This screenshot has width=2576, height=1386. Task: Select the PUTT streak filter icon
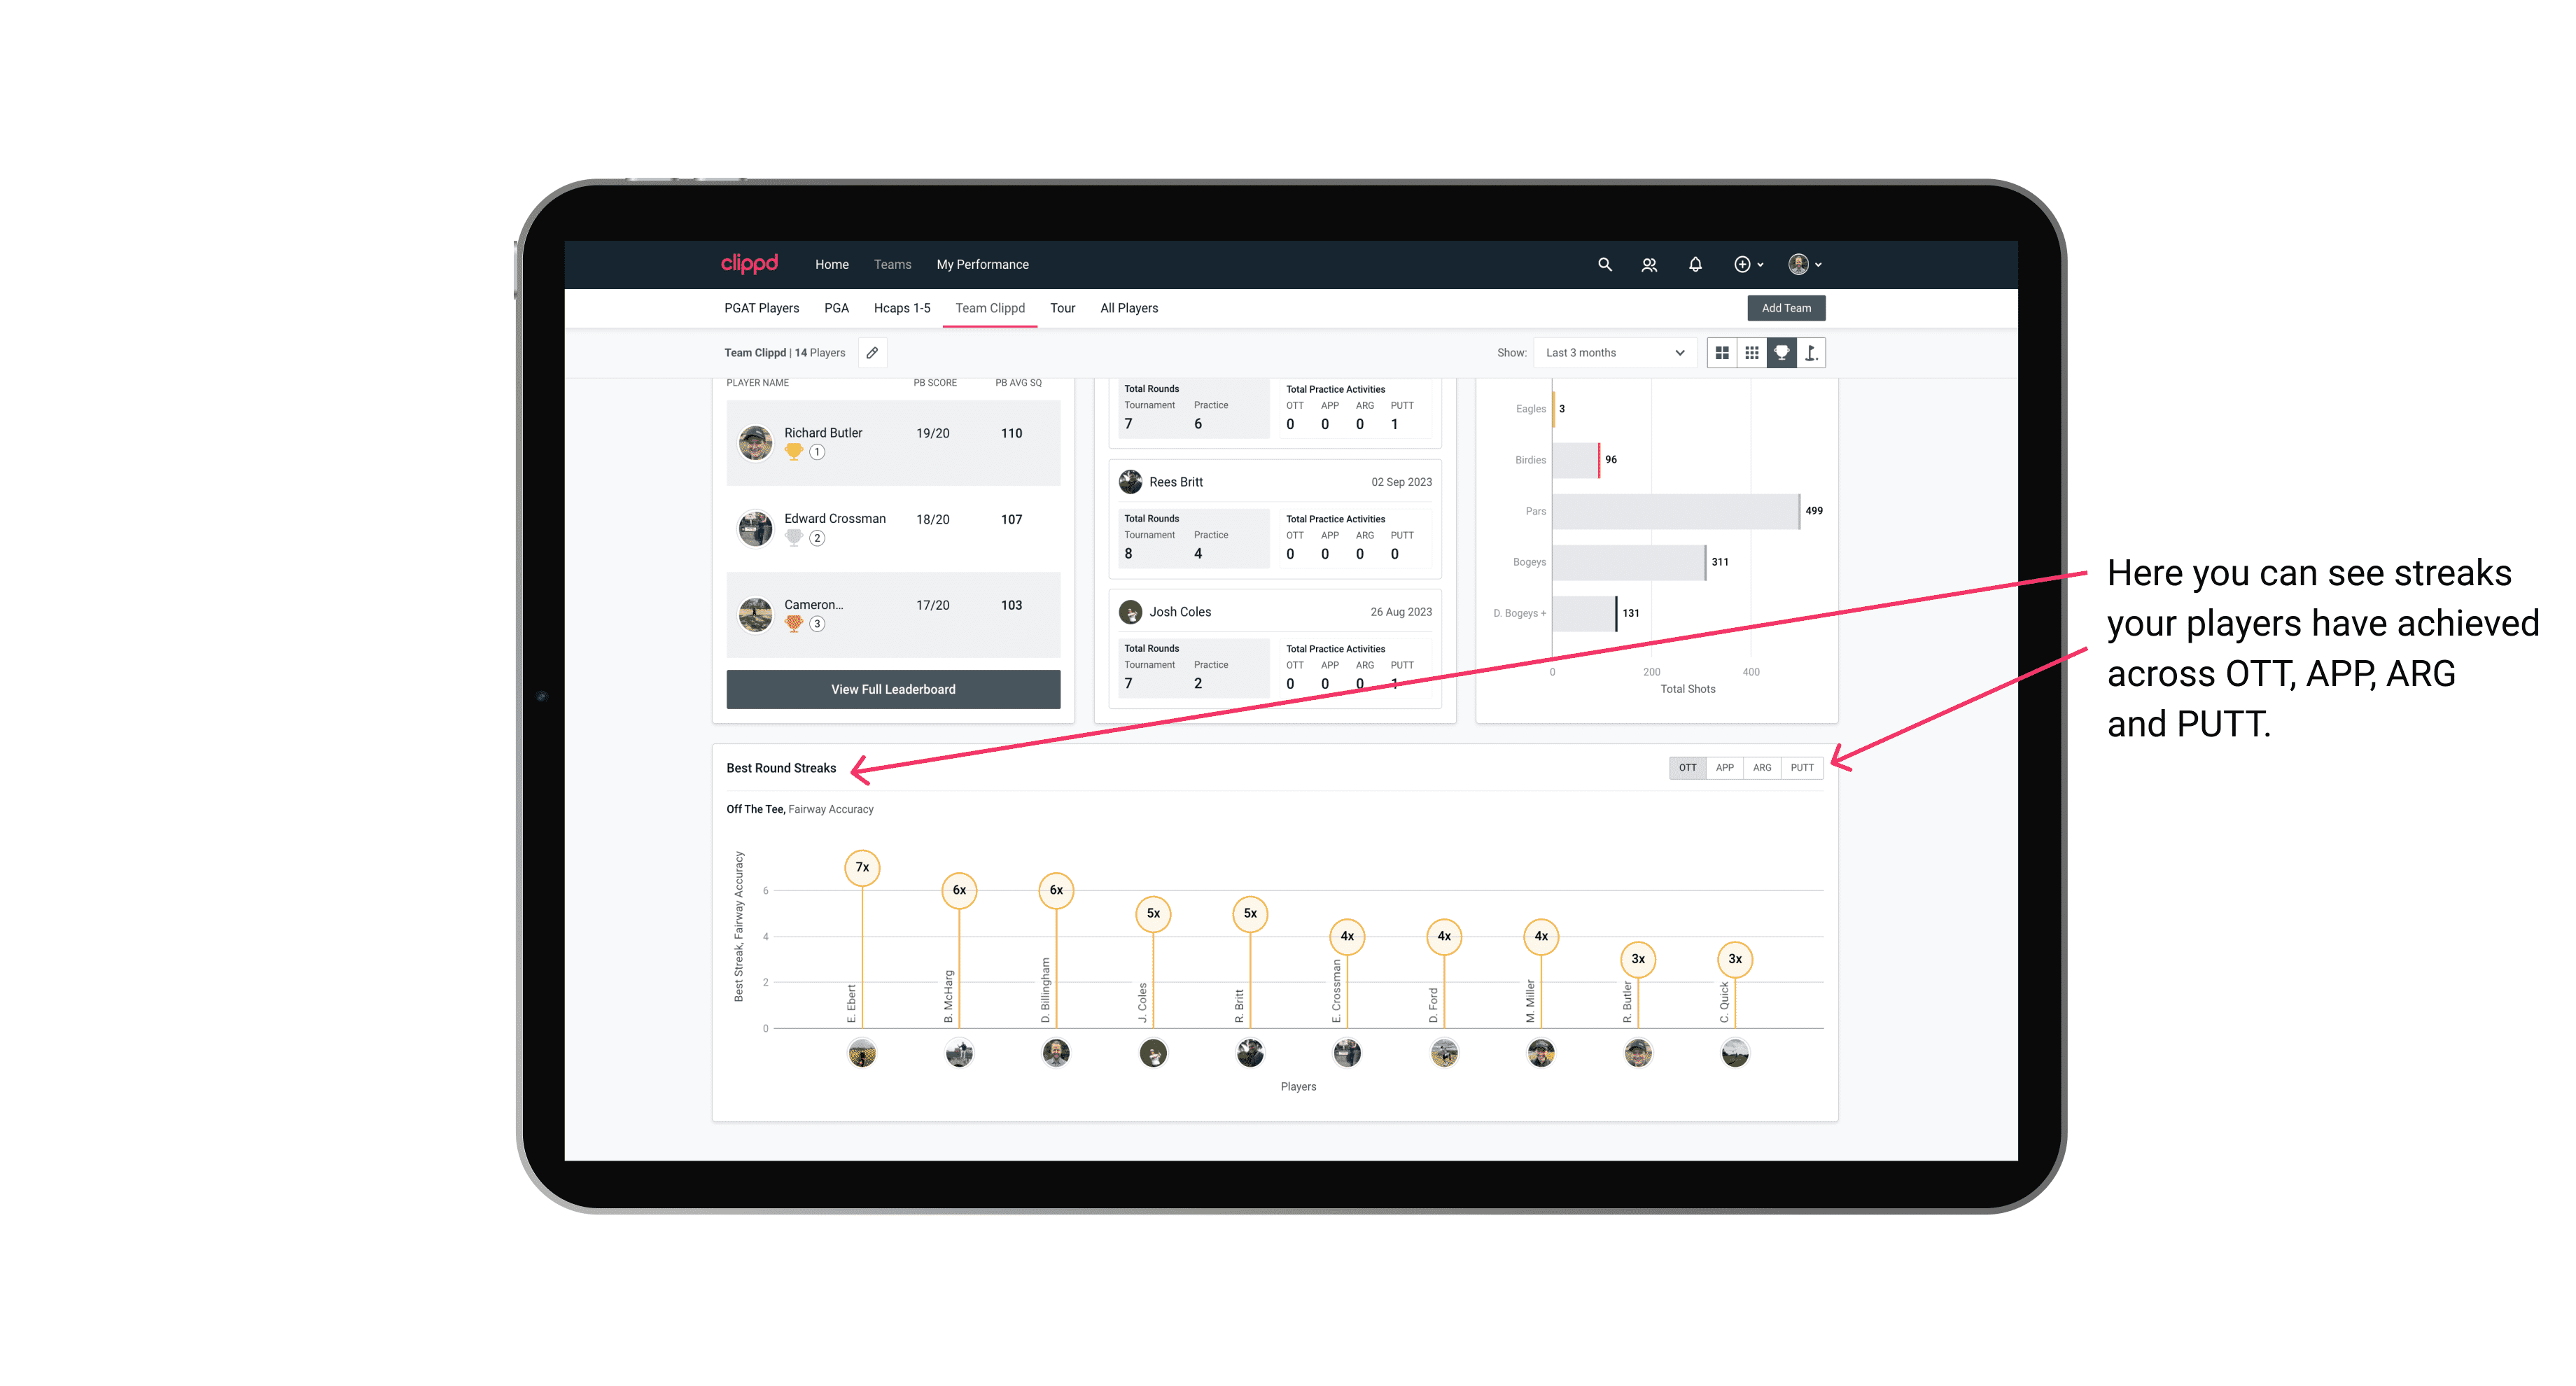click(x=1803, y=768)
